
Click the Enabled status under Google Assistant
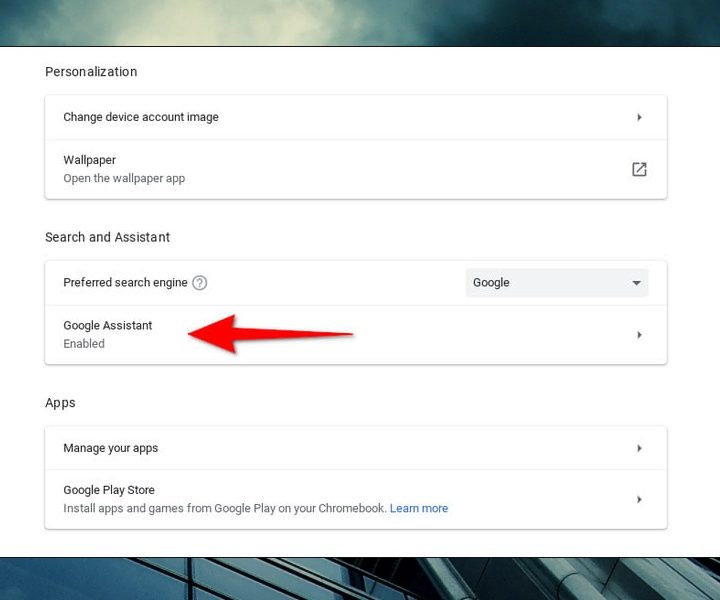(x=84, y=343)
